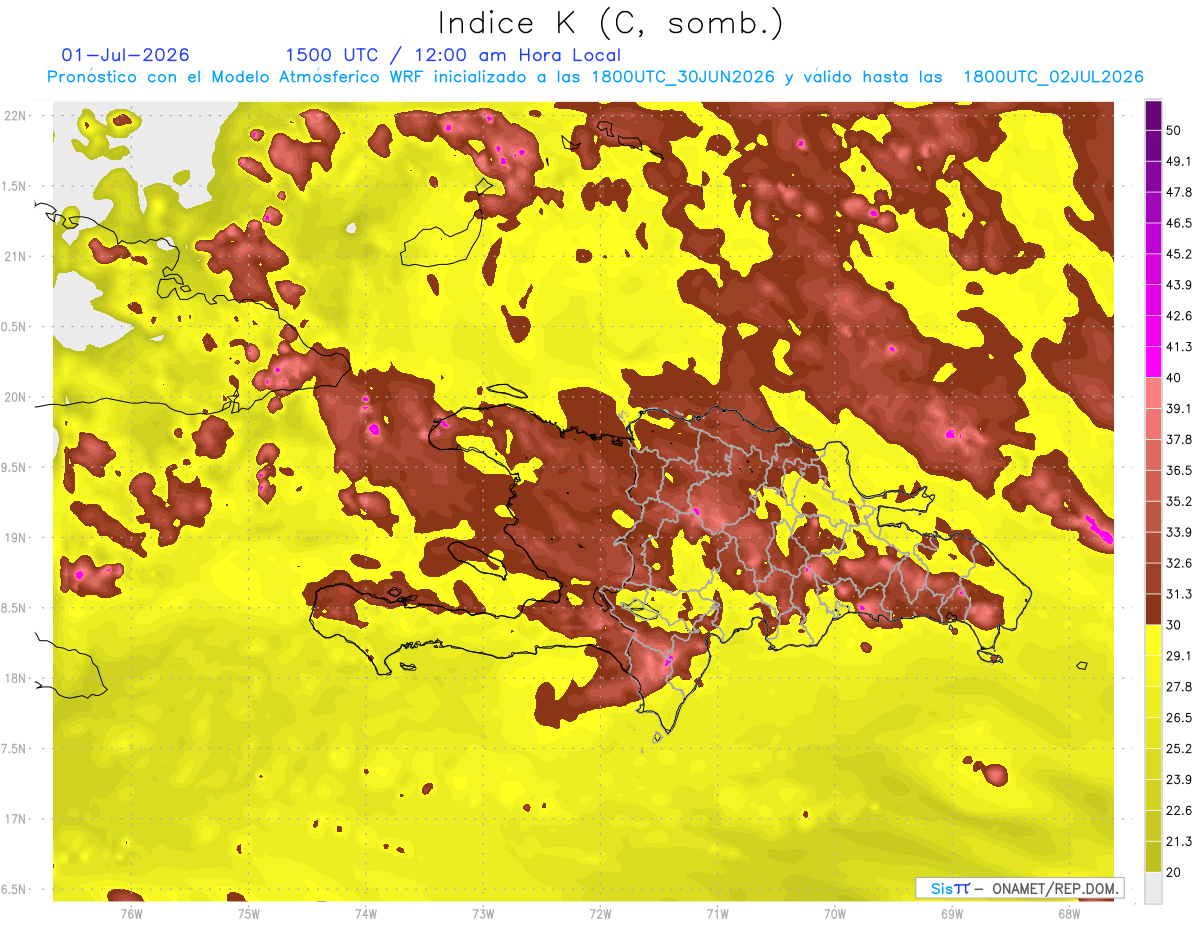Click the "73W" longitude label
Image resolution: width=1200 pixels, height=927 pixels.
click(483, 913)
